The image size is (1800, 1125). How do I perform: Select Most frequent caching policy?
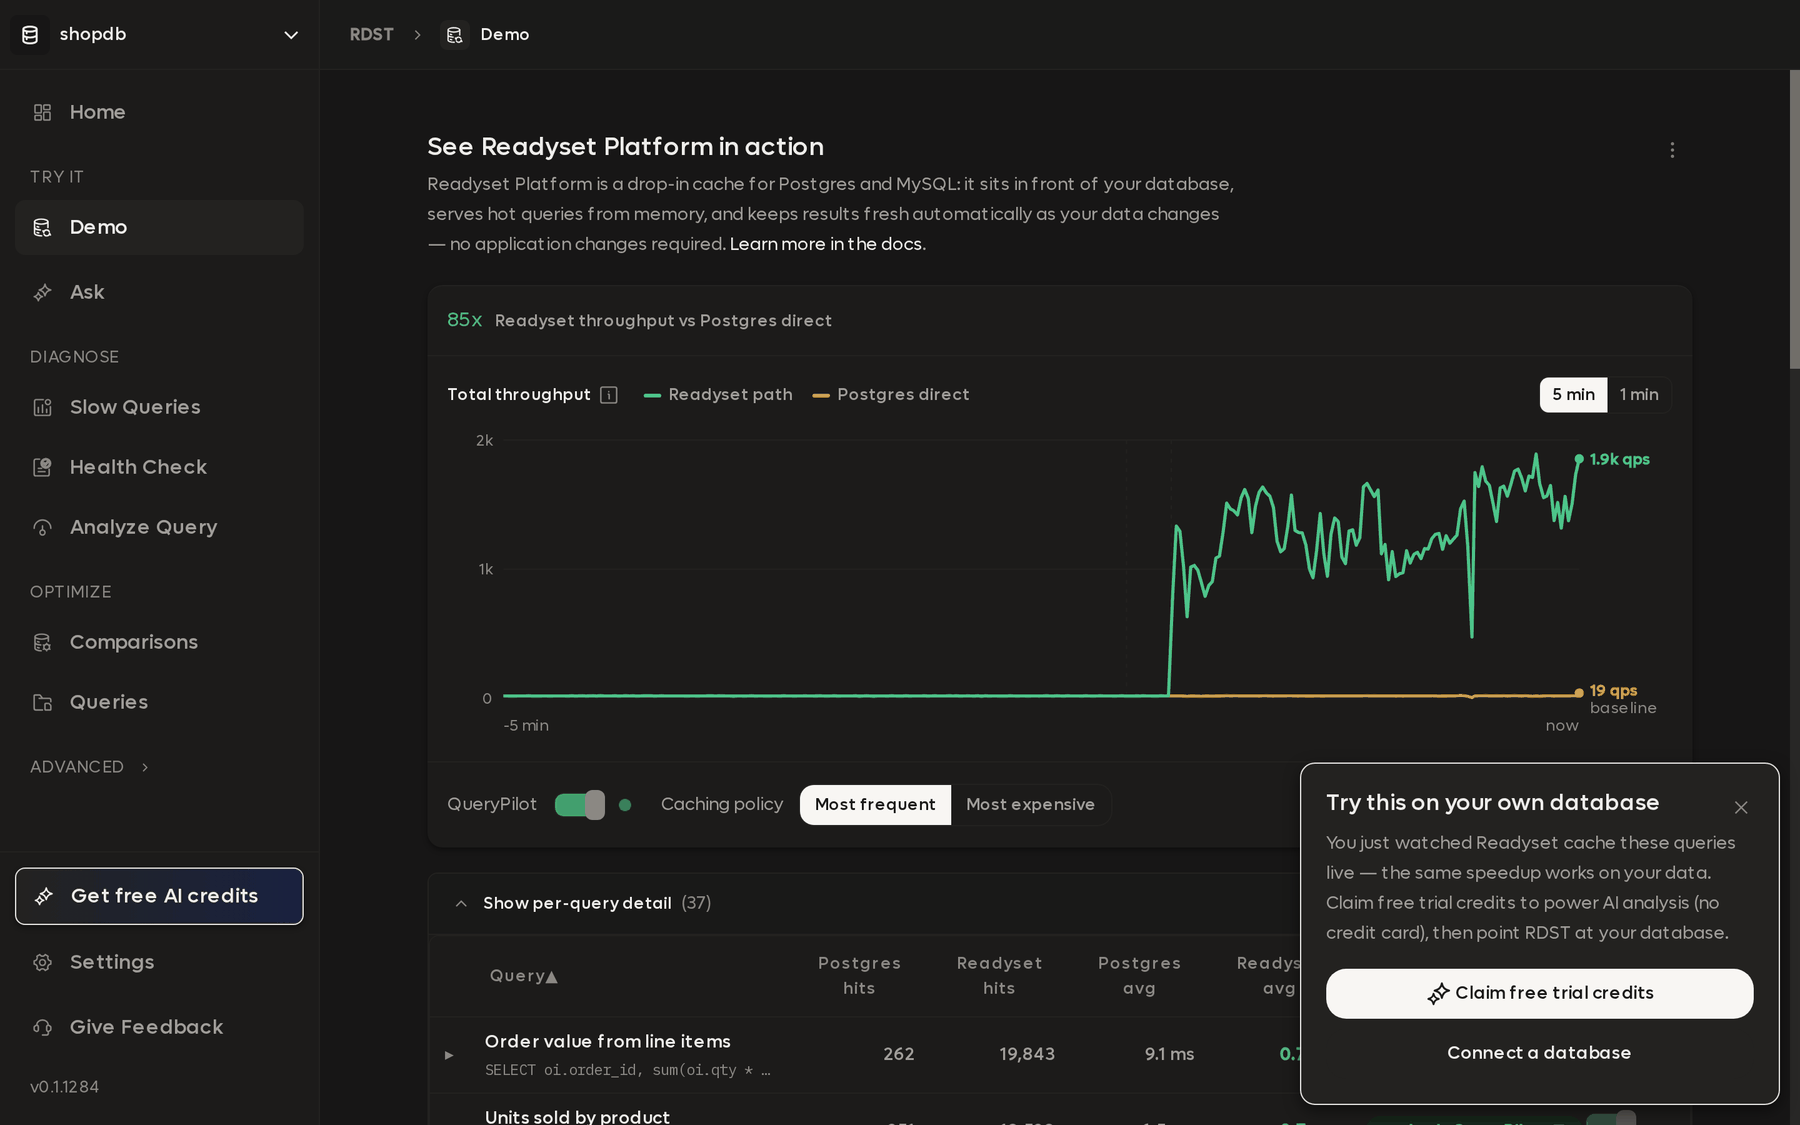[875, 805]
